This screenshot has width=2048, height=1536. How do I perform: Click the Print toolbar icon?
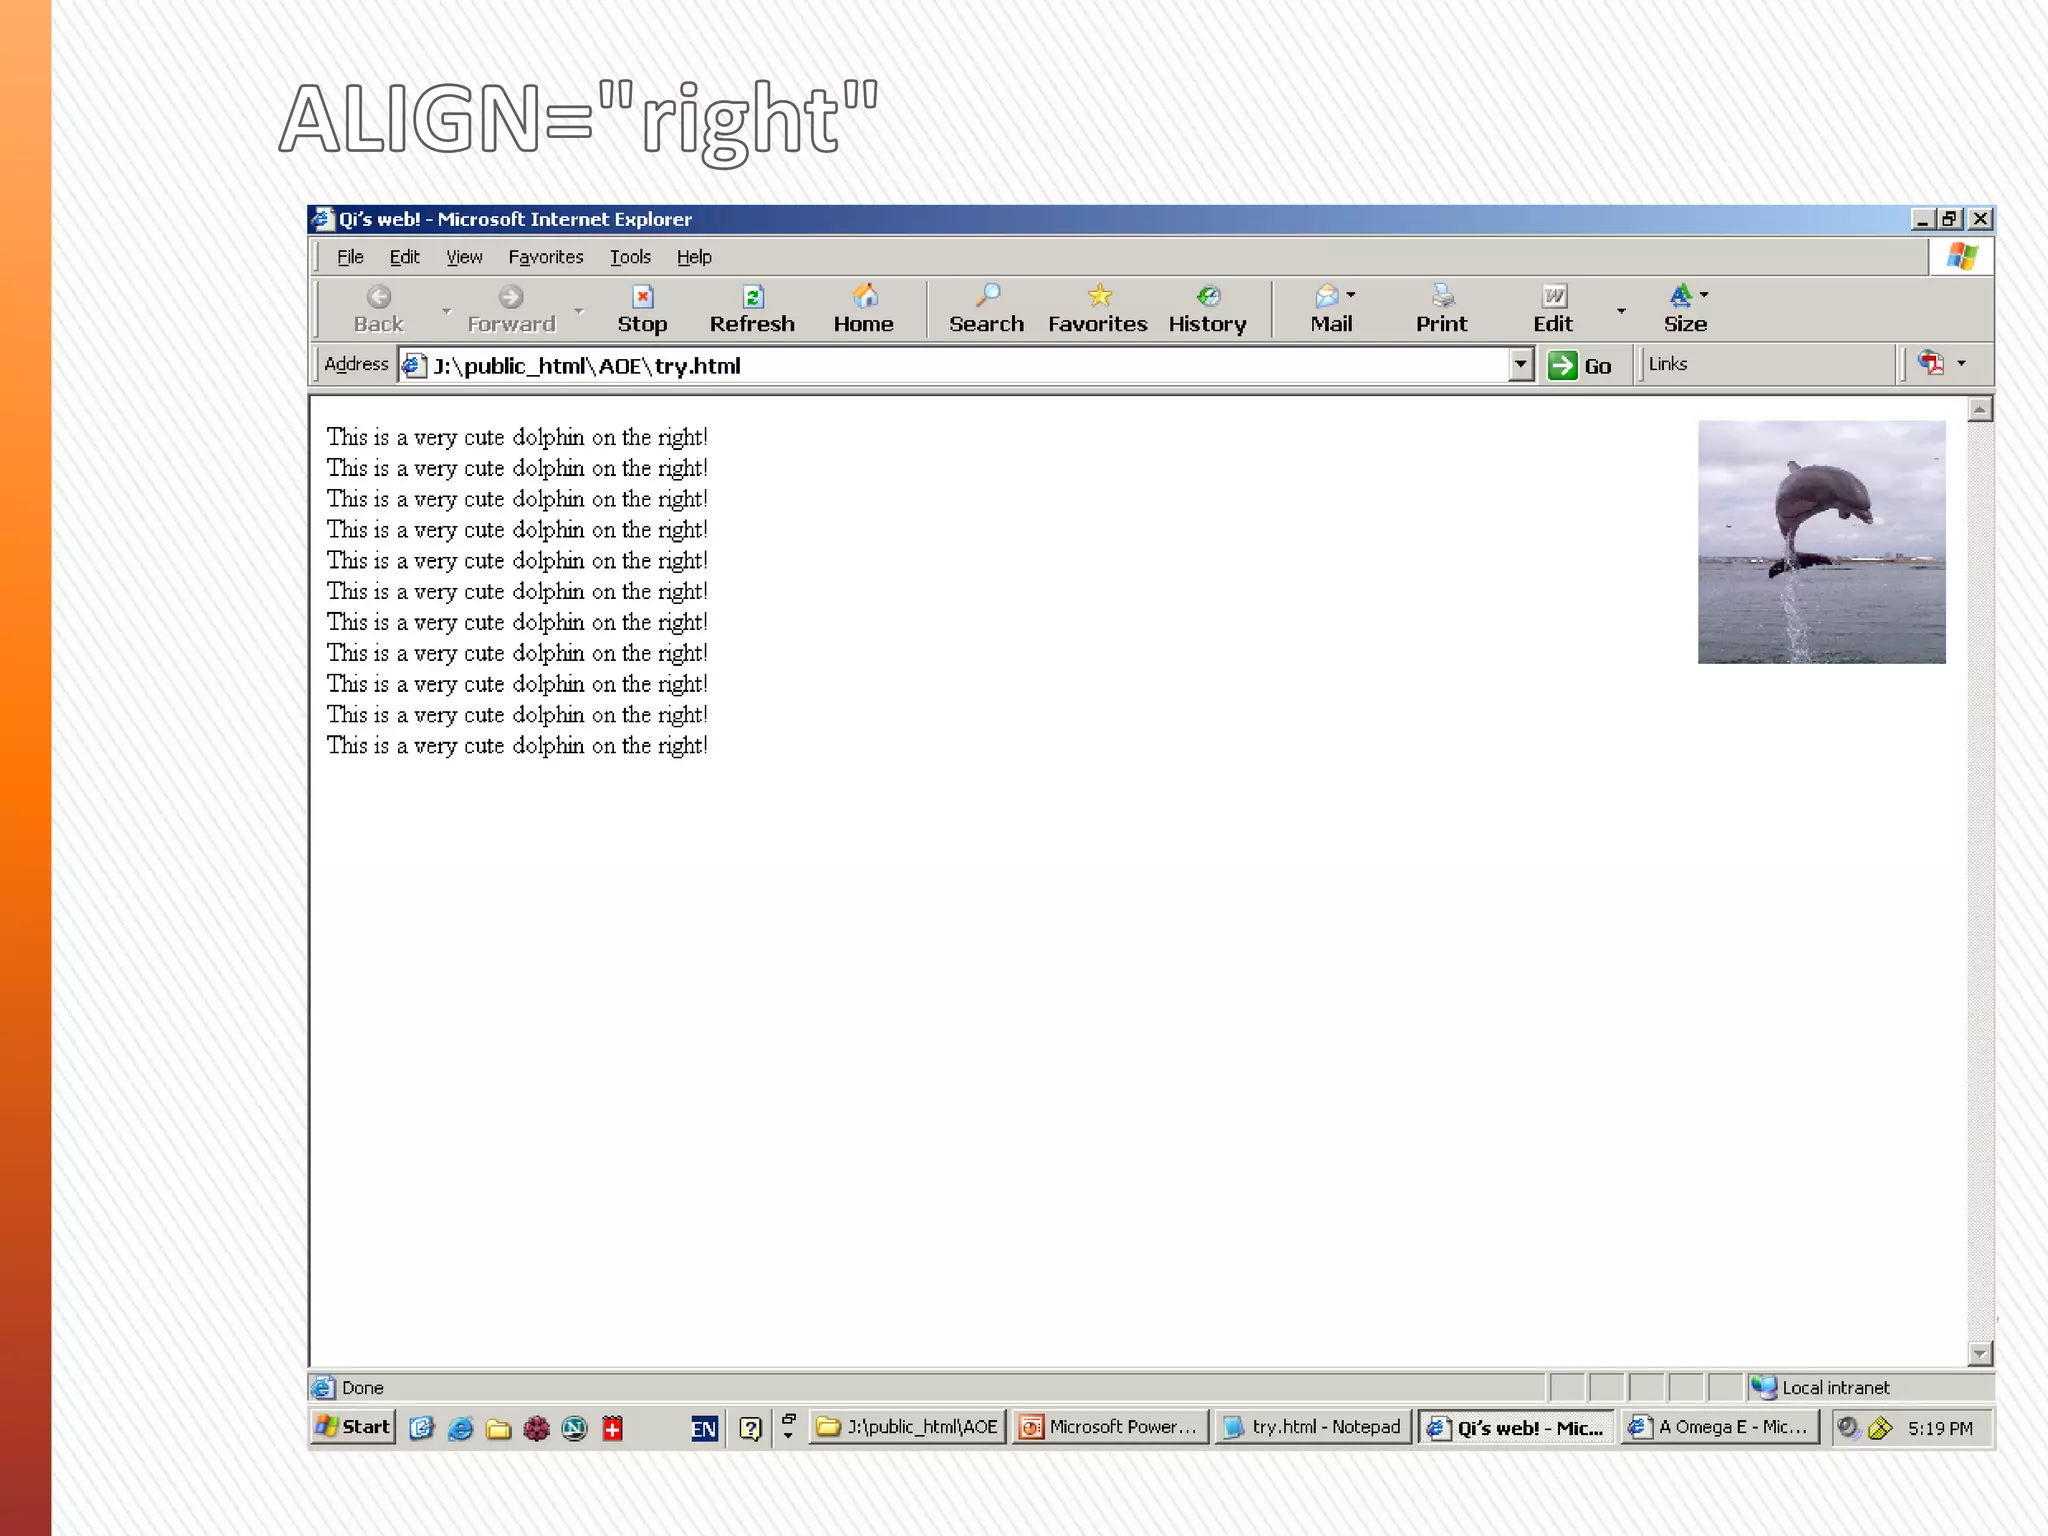[x=1441, y=297]
